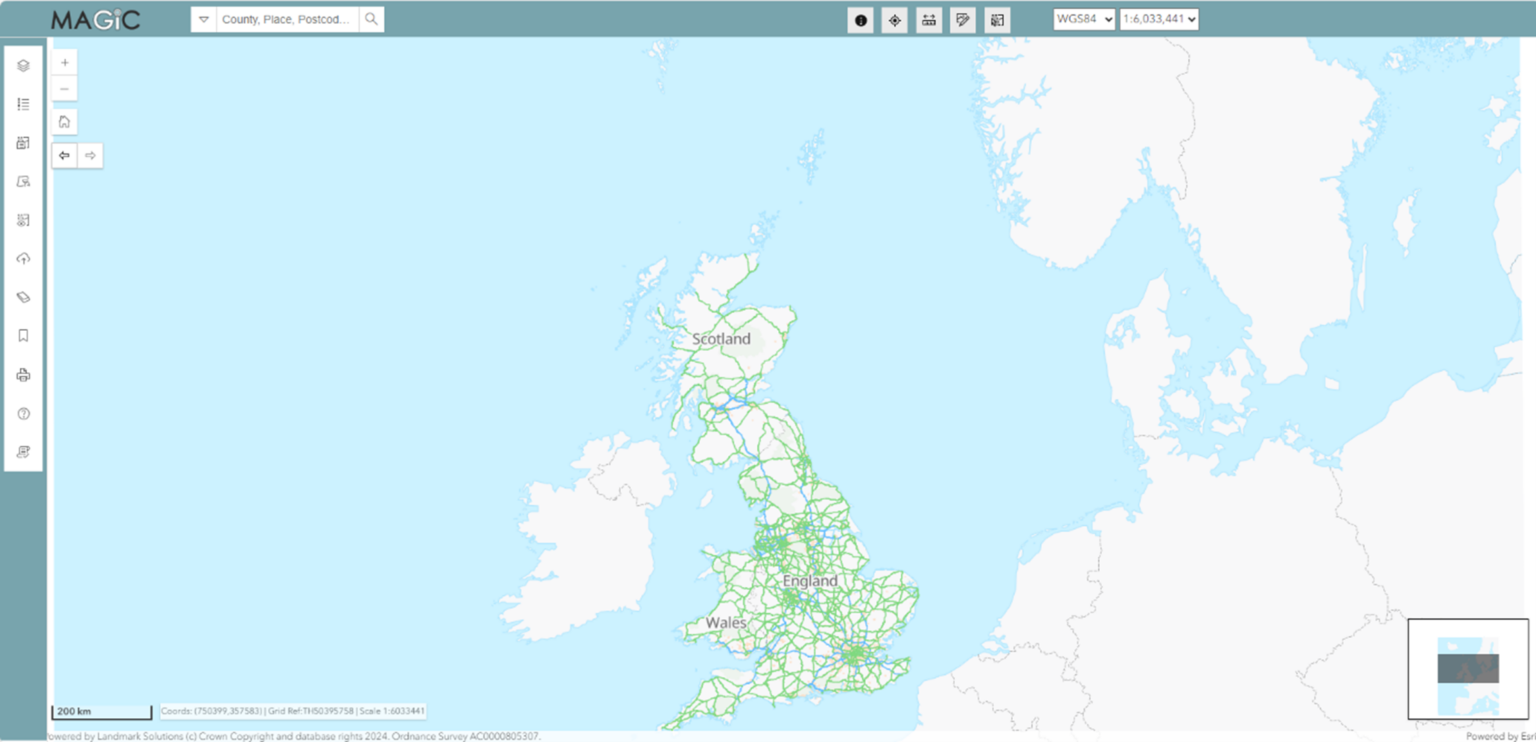Open the Print tool in the sidebar

point(23,374)
